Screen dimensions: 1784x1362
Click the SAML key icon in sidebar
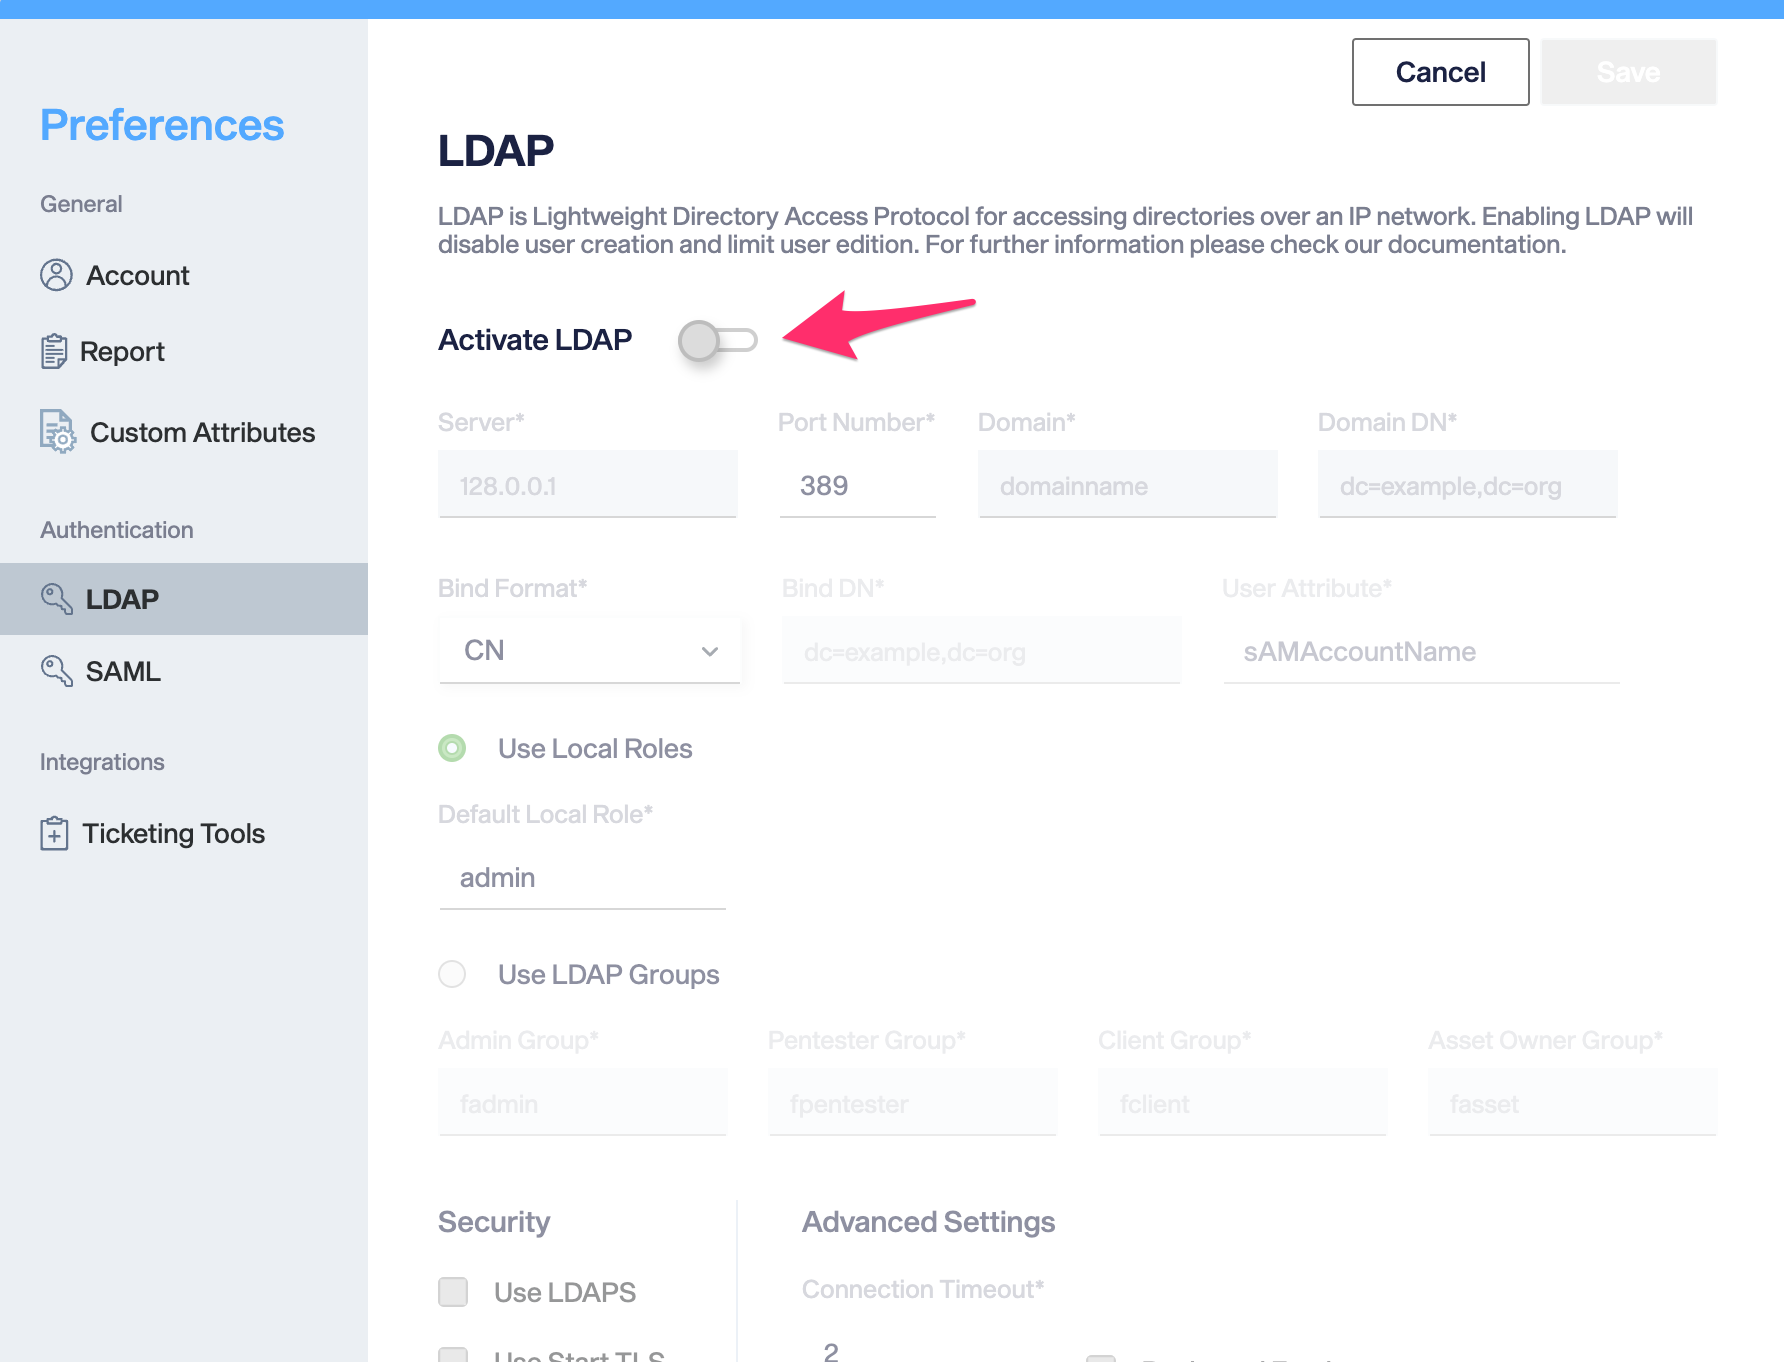[x=57, y=671]
